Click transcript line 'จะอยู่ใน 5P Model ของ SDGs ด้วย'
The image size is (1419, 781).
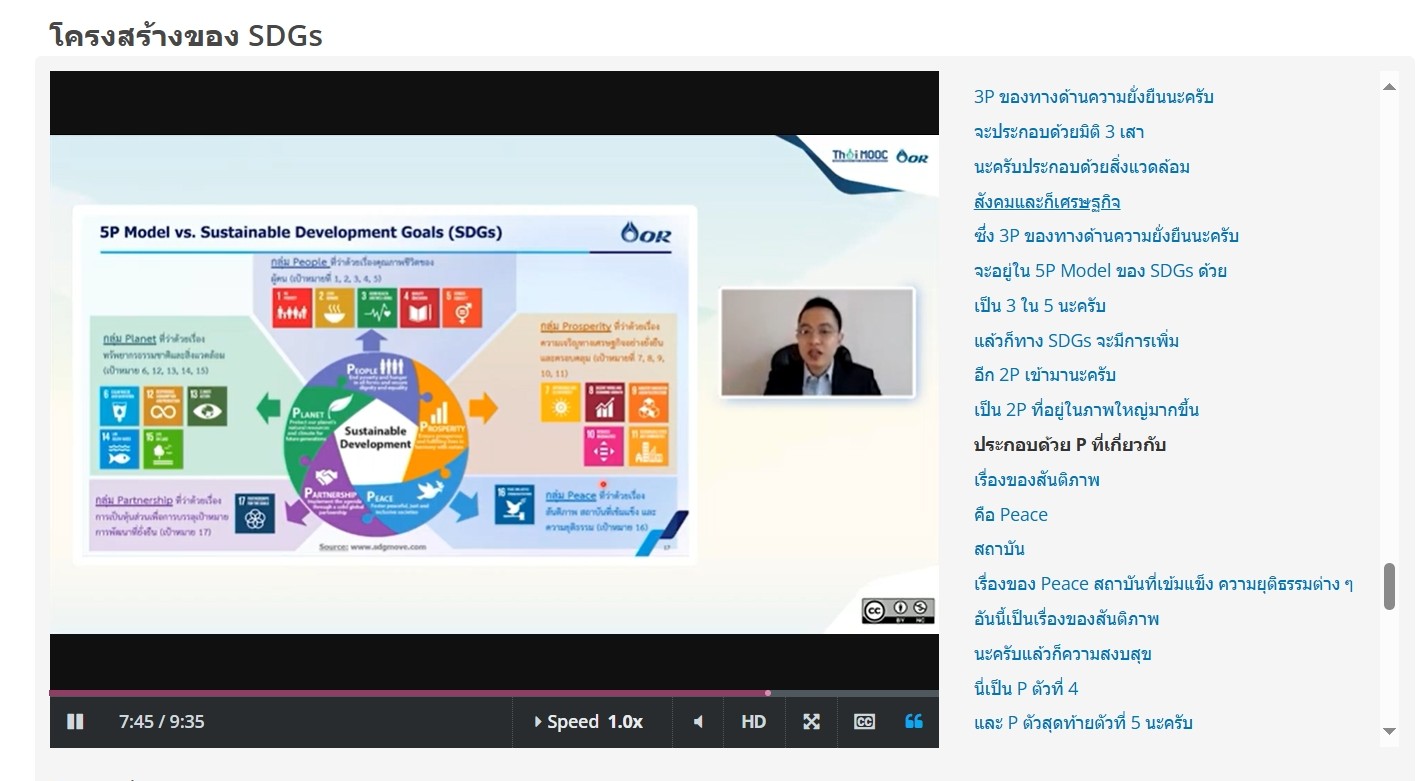(1099, 271)
